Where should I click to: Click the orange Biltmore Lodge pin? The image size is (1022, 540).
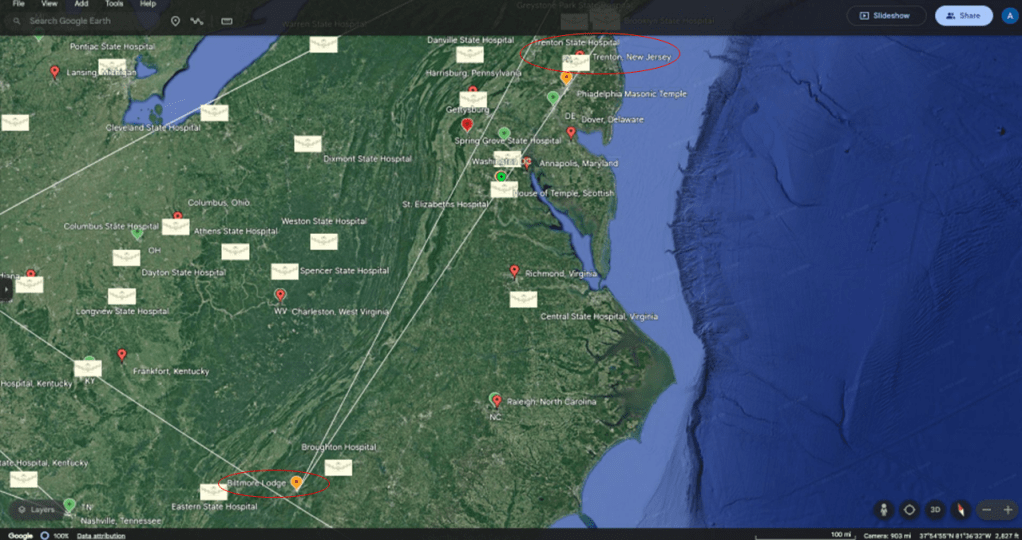(296, 482)
